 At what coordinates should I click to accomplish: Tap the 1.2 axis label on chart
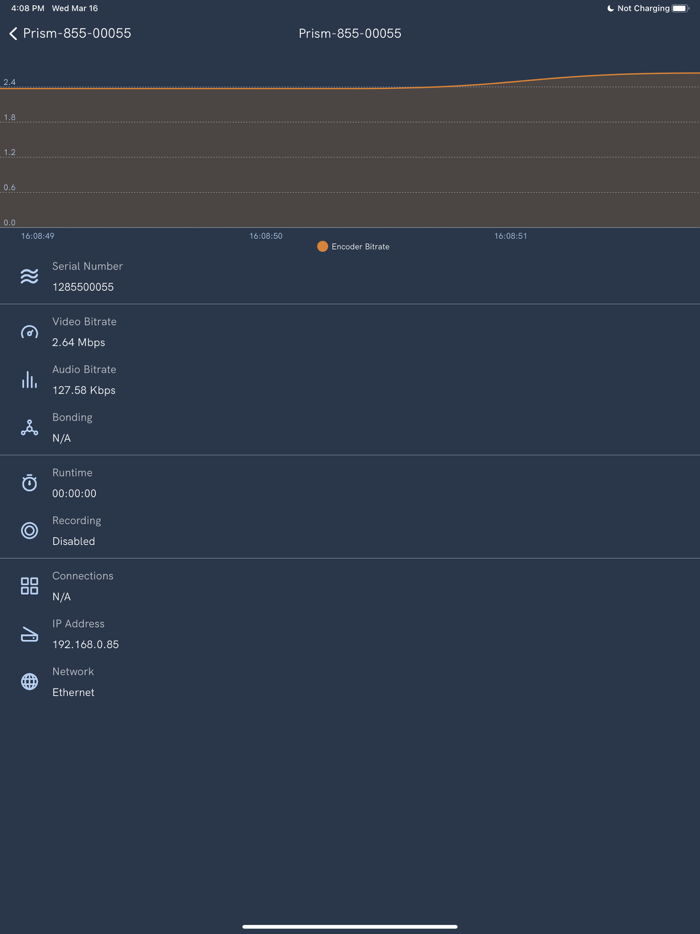point(10,152)
